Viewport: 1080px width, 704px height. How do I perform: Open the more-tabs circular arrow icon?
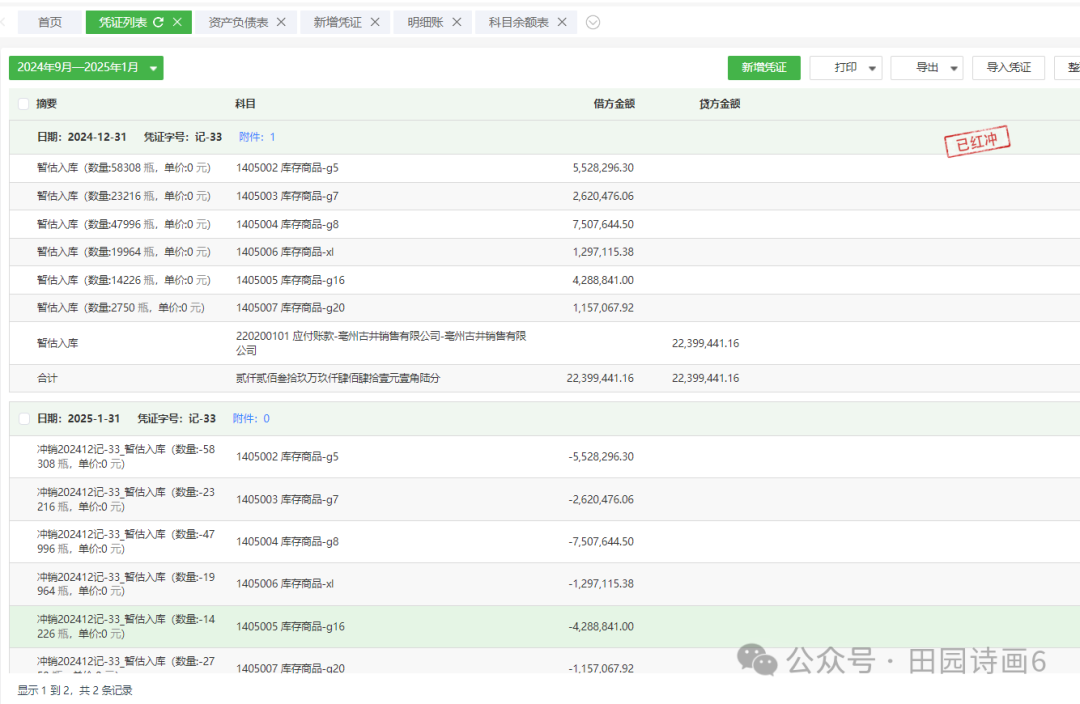pyautogui.click(x=593, y=22)
